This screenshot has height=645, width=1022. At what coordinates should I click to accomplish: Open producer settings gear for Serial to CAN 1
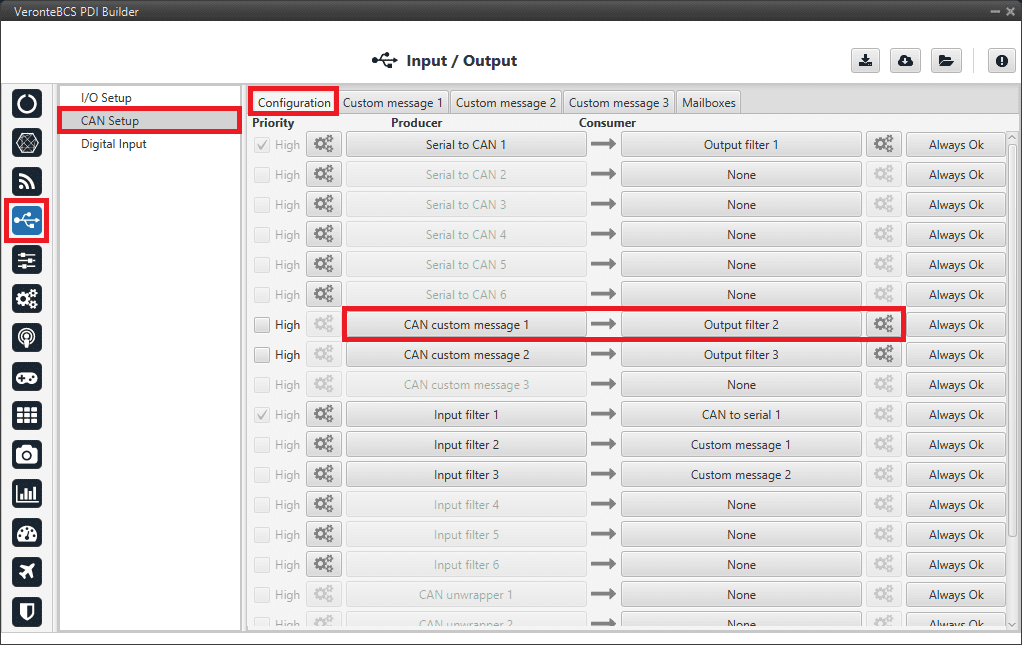[x=324, y=144]
